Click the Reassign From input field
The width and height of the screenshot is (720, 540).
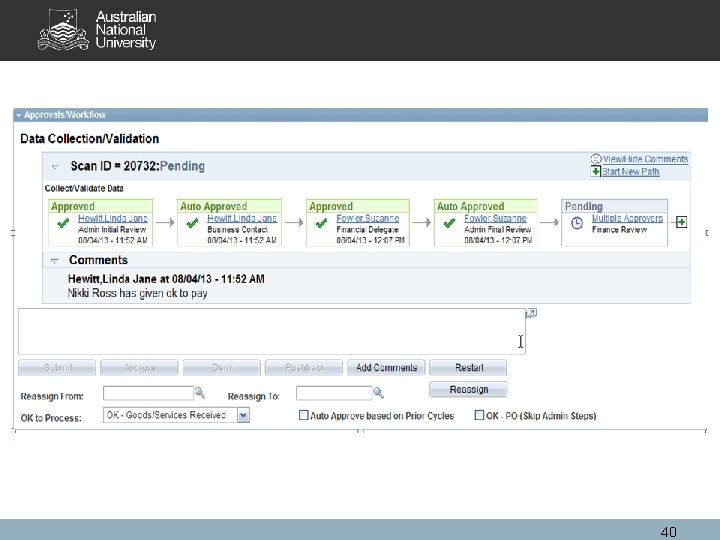[x=148, y=394]
